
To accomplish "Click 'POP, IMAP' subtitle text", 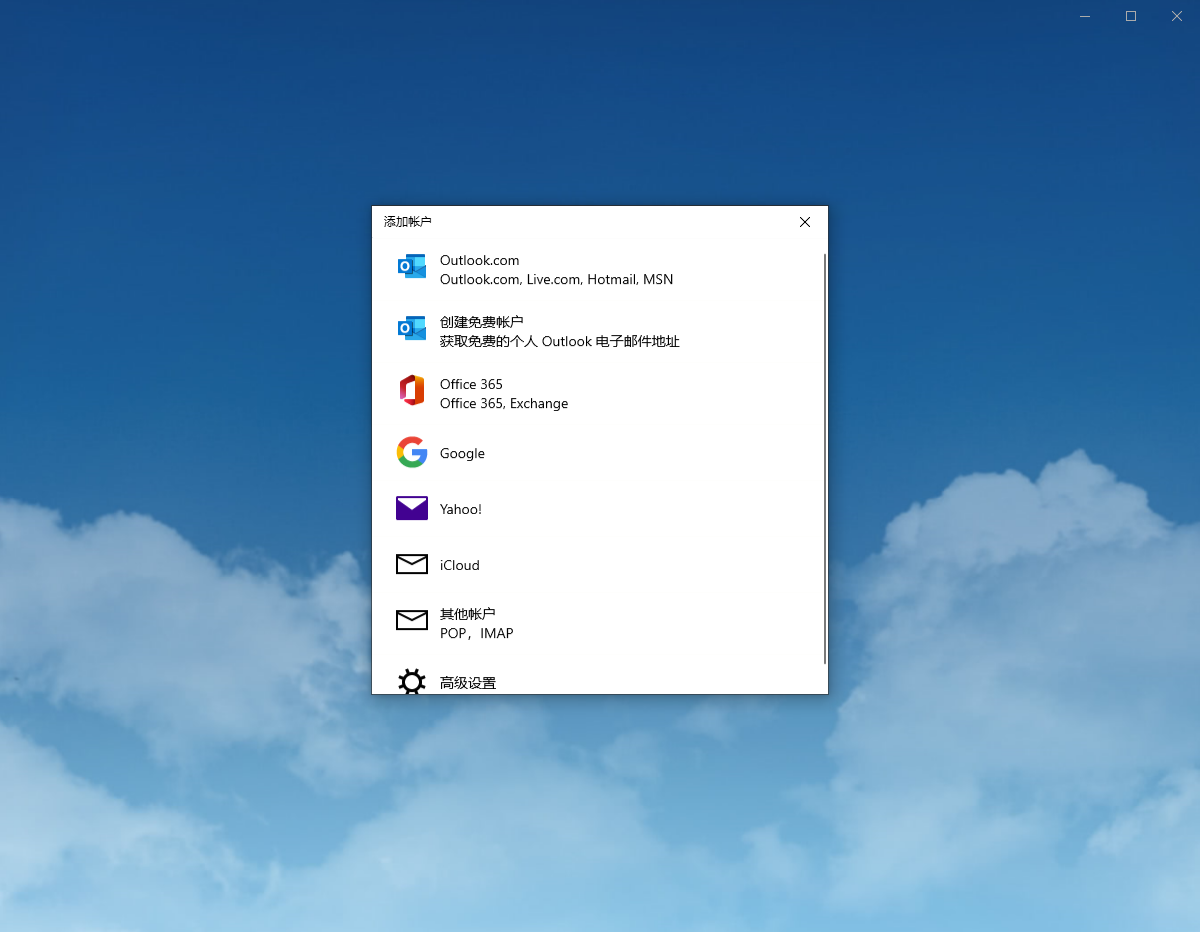I will point(477,633).
